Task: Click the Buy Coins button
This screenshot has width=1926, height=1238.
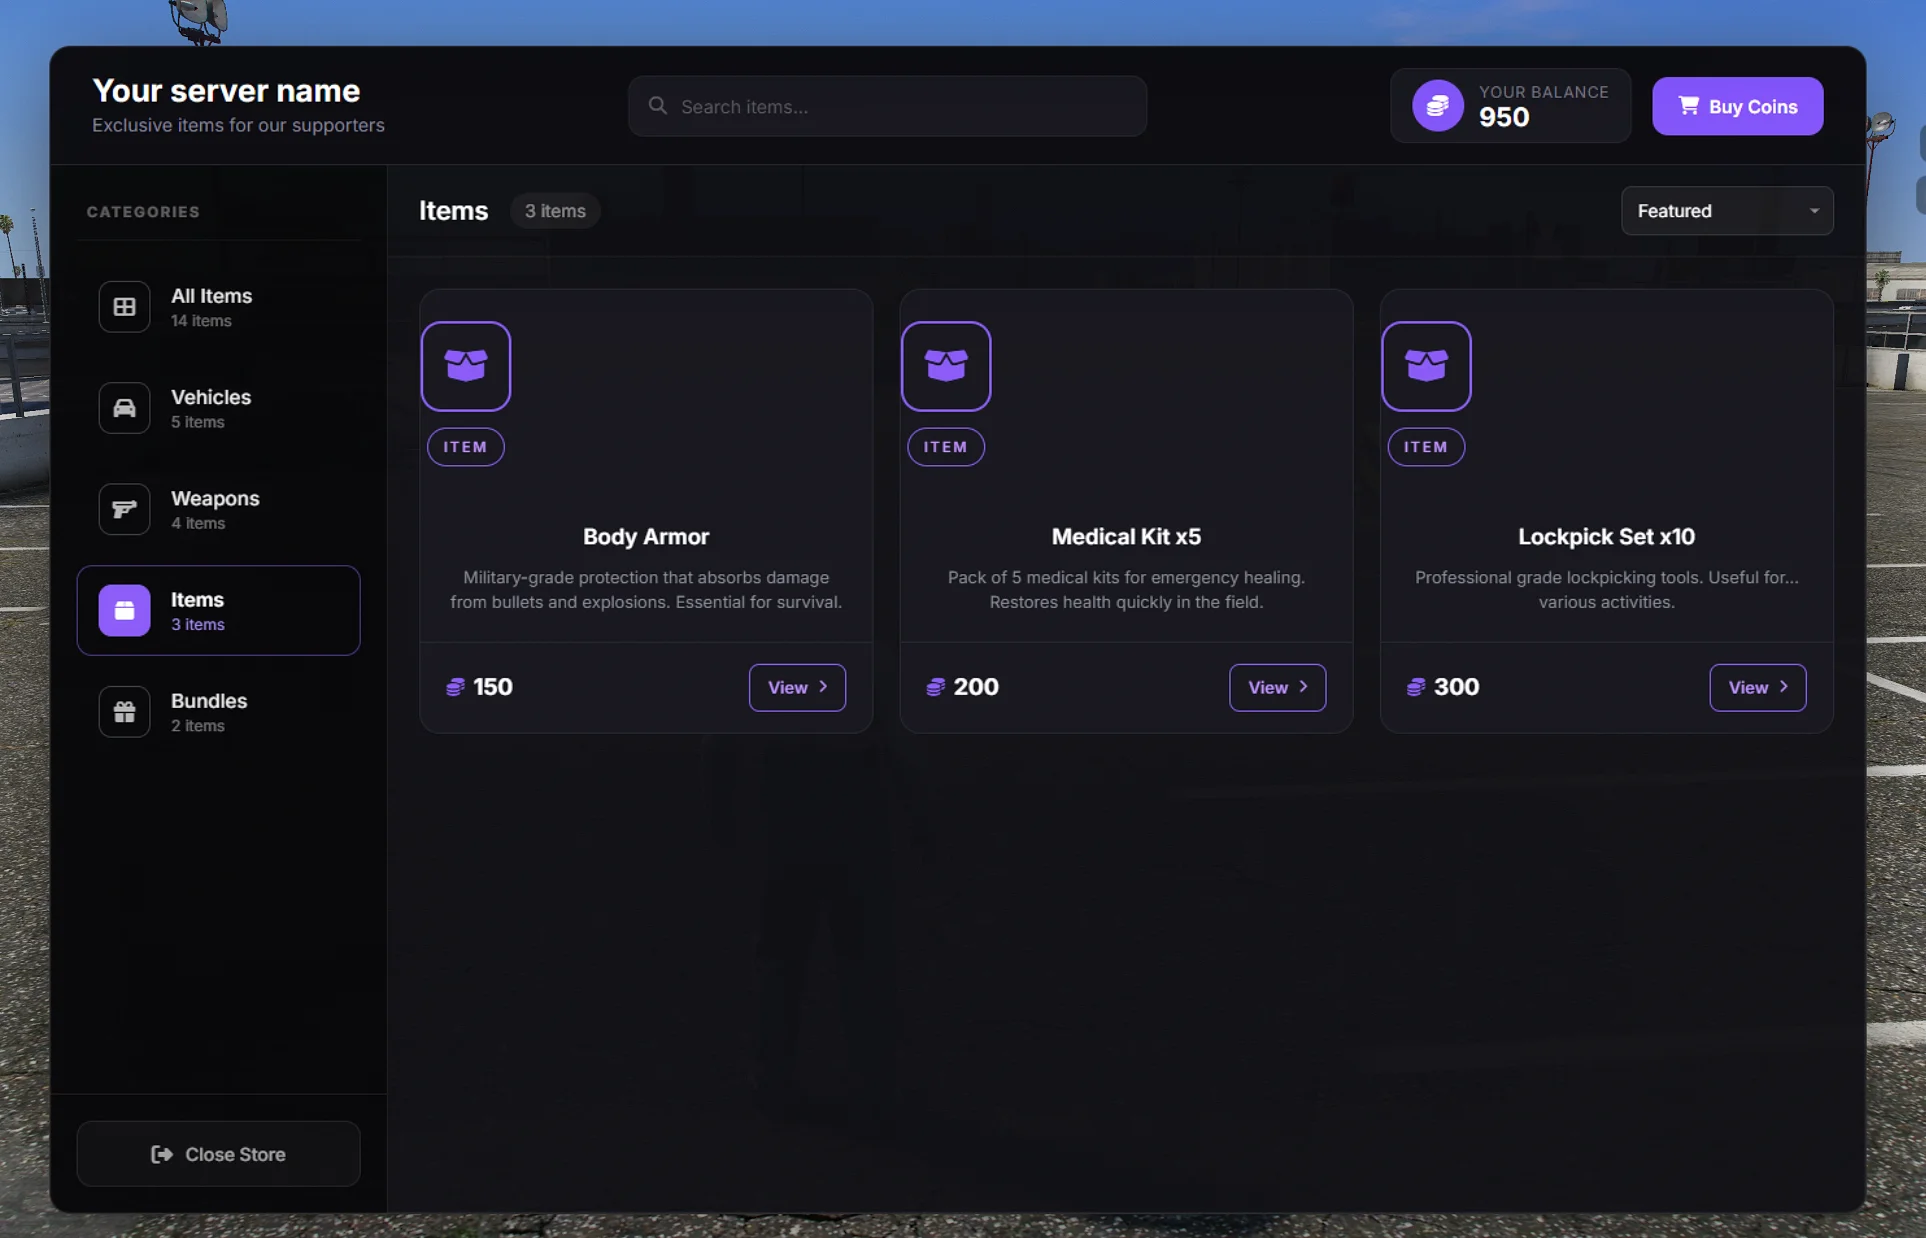Action: click(x=1737, y=106)
